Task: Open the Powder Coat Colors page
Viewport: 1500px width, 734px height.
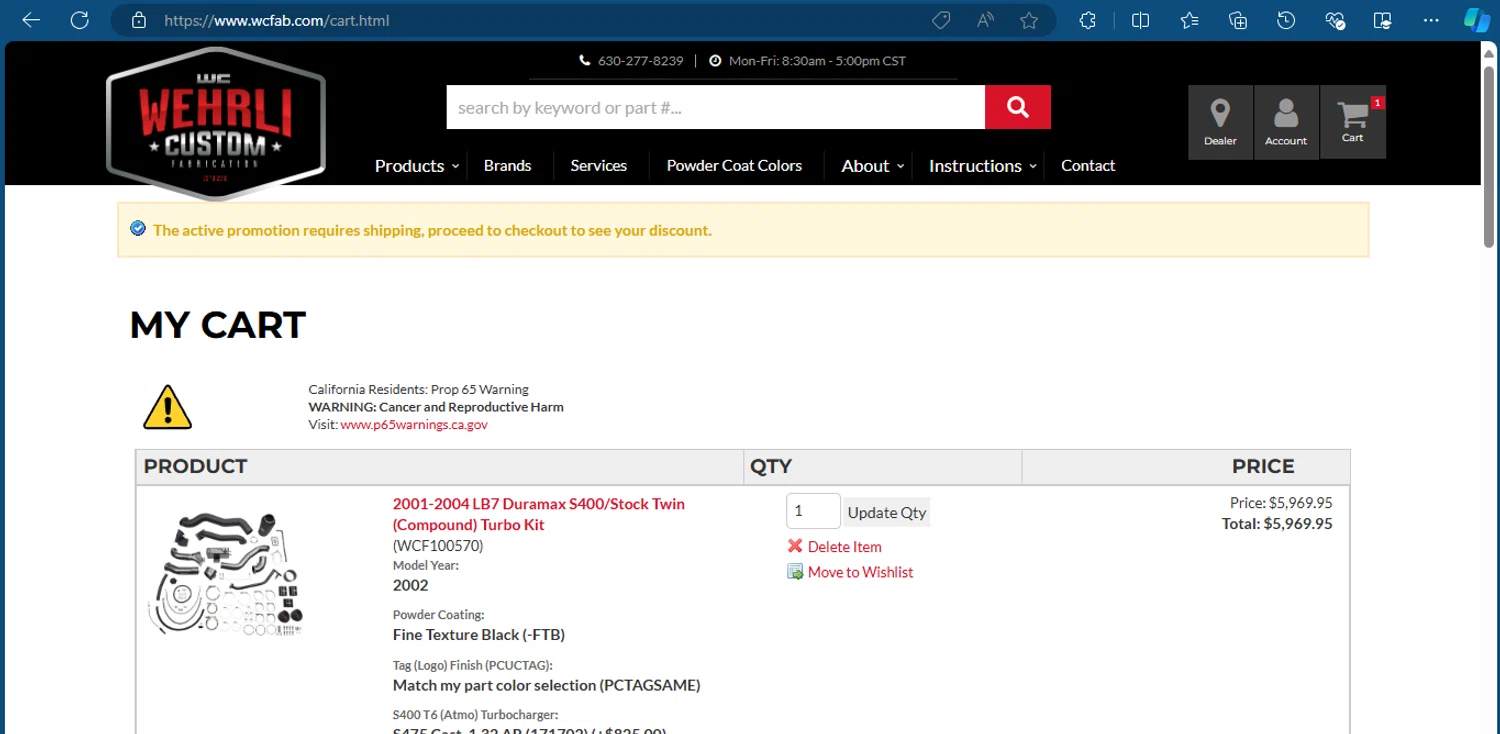Action: pyautogui.click(x=734, y=166)
